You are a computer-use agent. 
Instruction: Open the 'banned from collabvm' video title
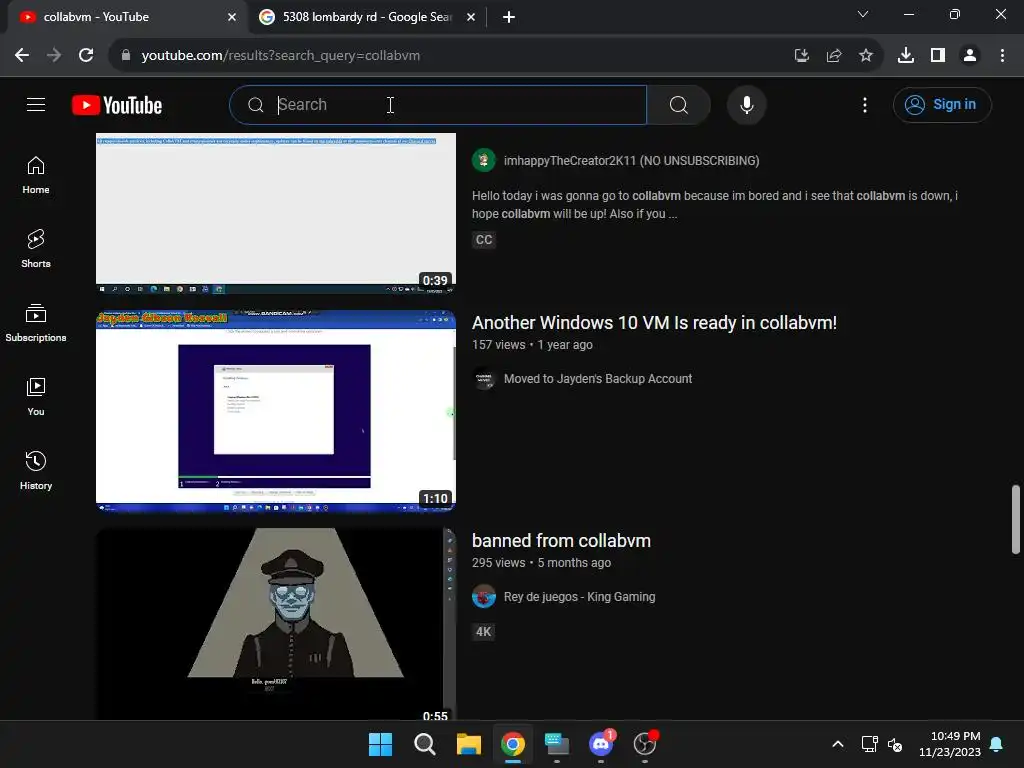(x=561, y=541)
